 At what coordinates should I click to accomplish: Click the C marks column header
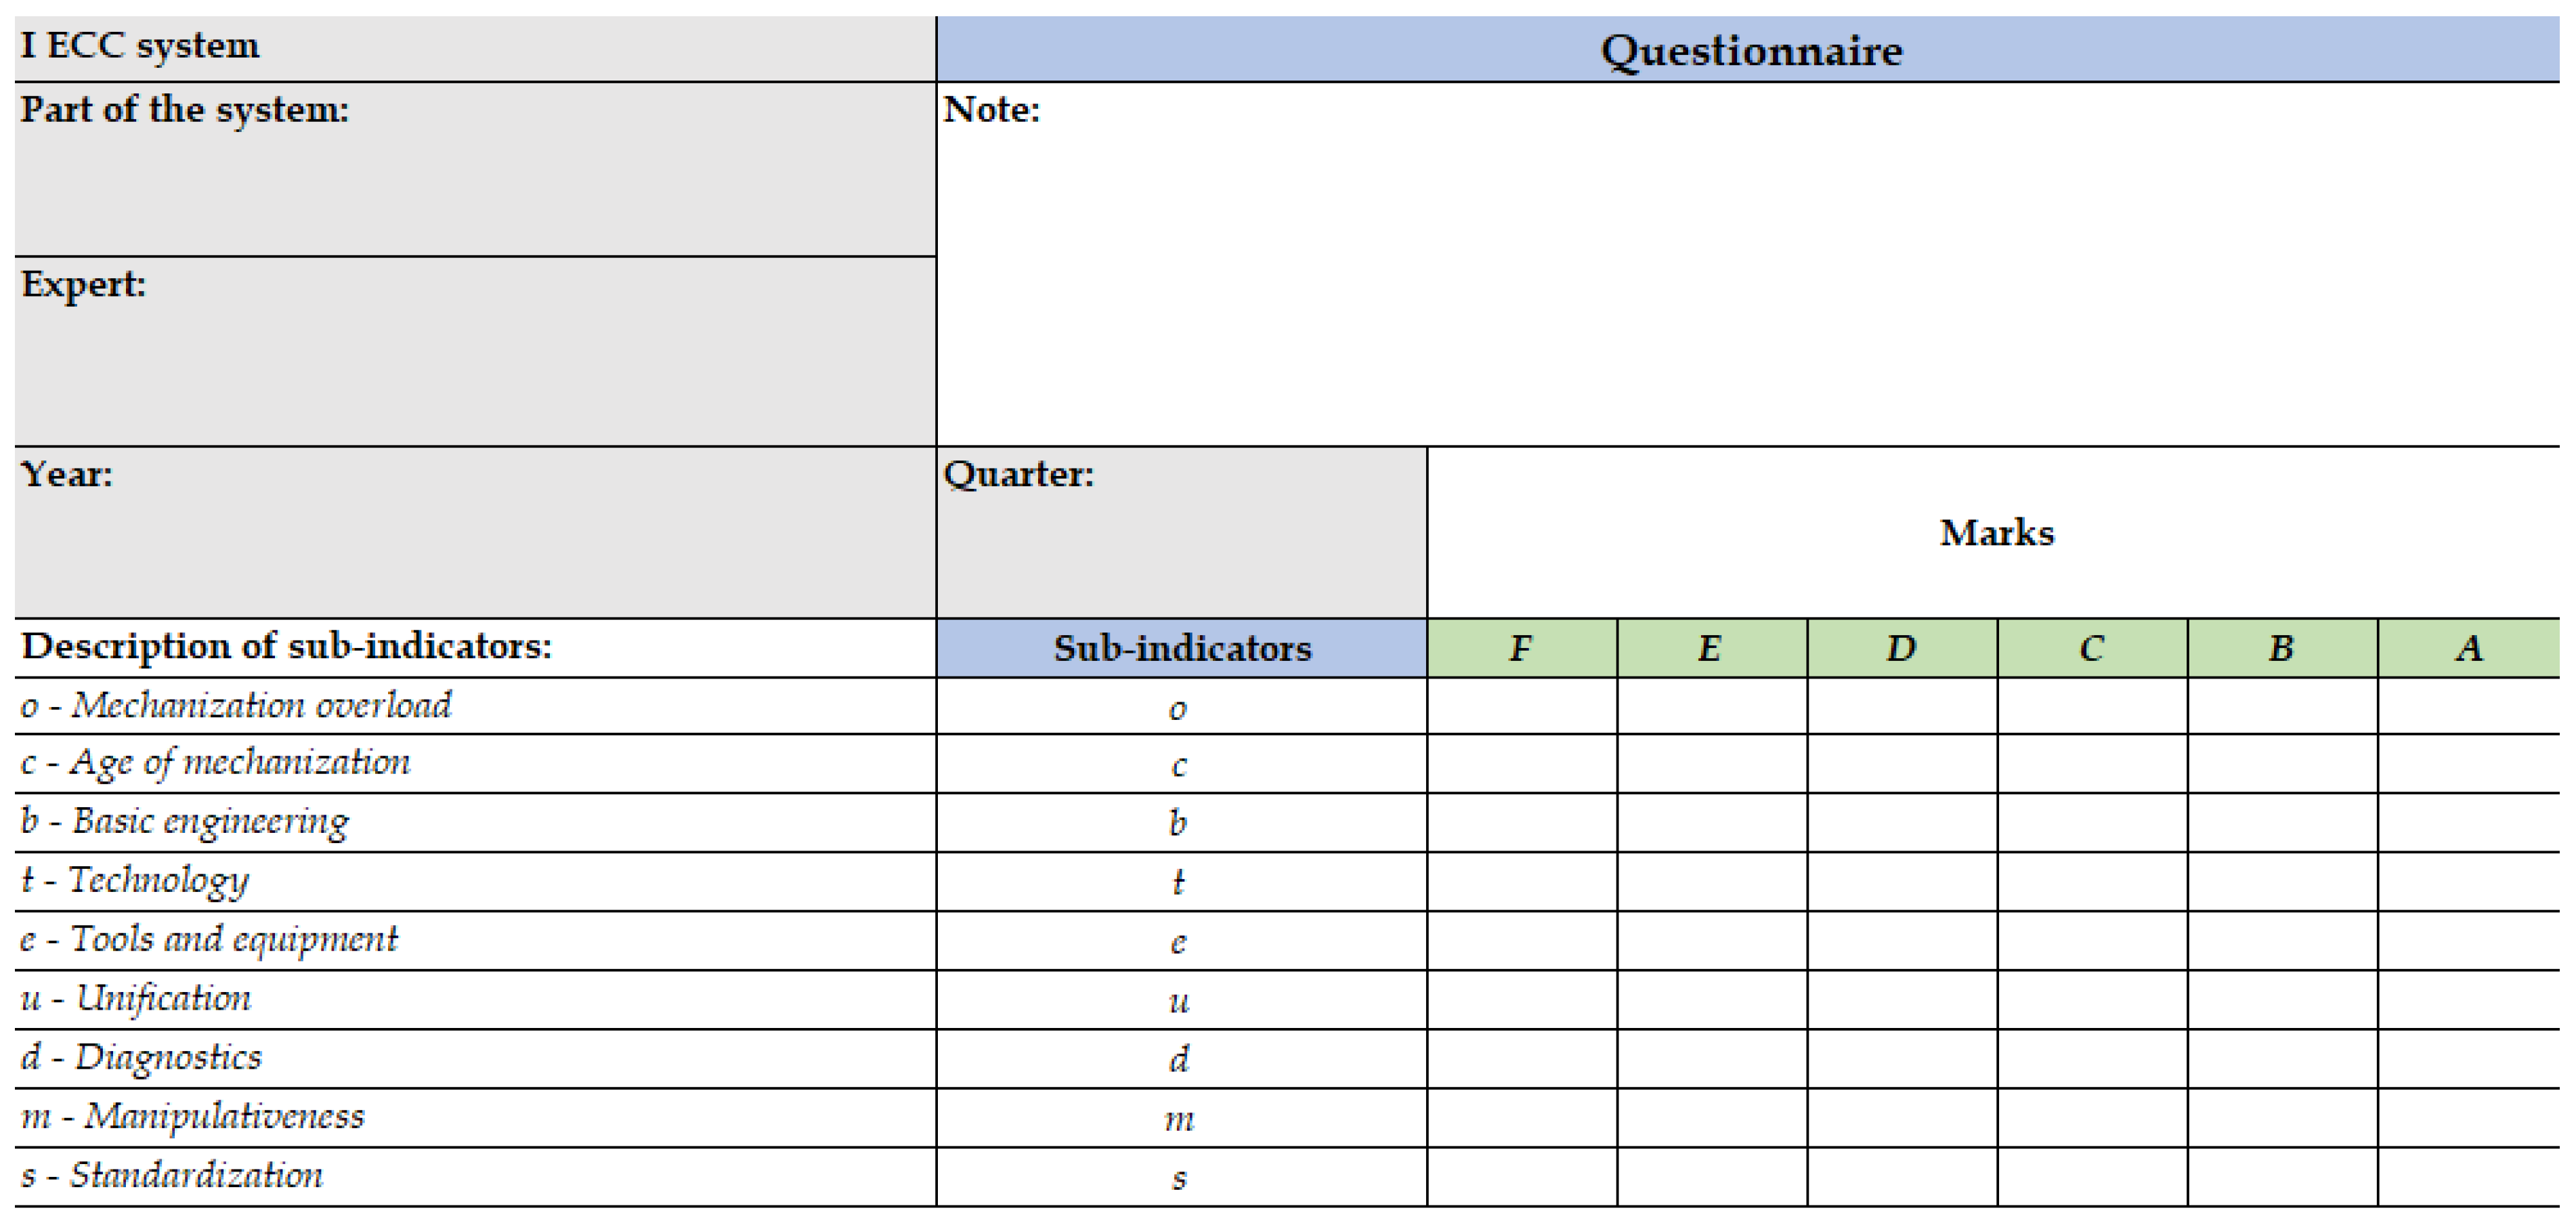(x=2092, y=648)
